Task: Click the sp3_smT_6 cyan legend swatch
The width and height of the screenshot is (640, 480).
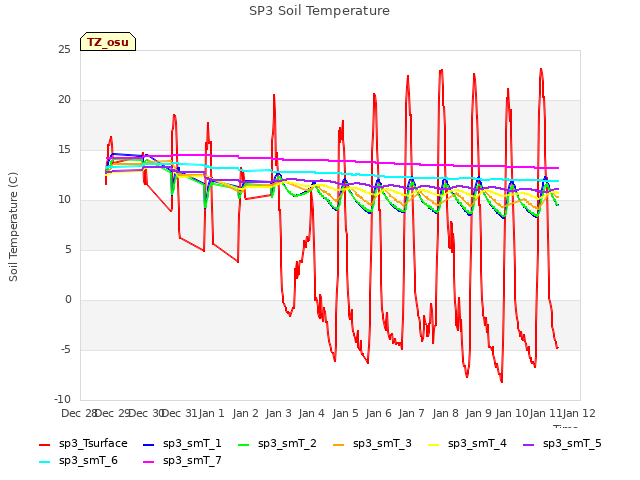Action: [x=44, y=462]
